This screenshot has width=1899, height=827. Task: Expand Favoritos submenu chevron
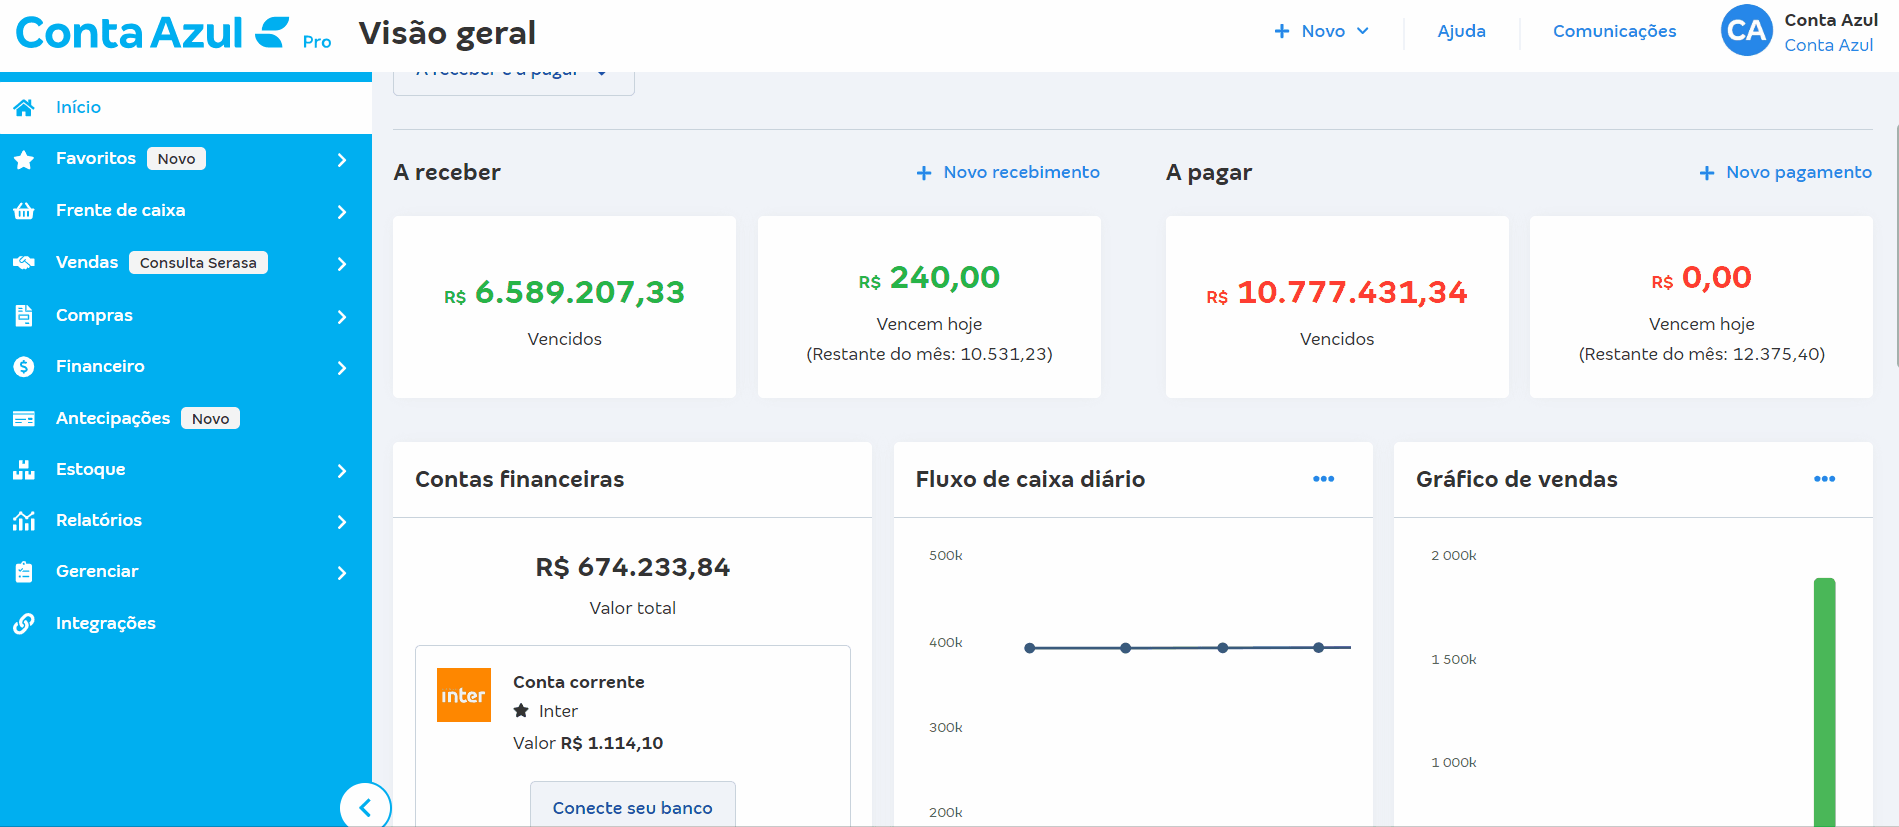pos(342,160)
